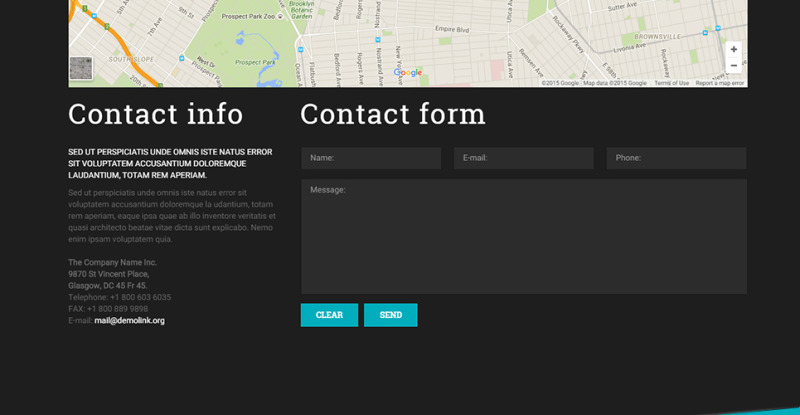Click Report a map error link
800x415 pixels.
pos(719,83)
